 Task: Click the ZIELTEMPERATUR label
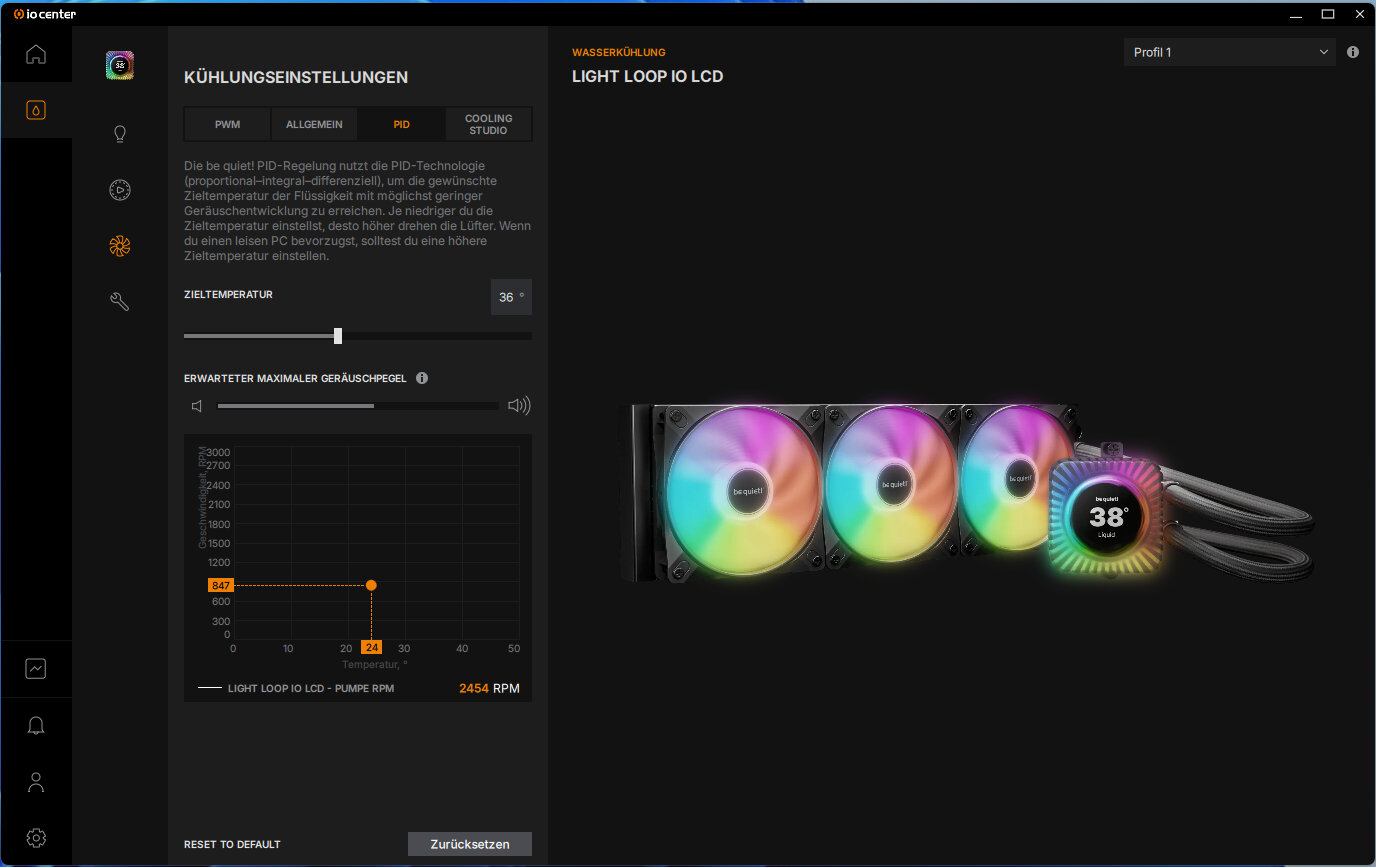[228, 295]
